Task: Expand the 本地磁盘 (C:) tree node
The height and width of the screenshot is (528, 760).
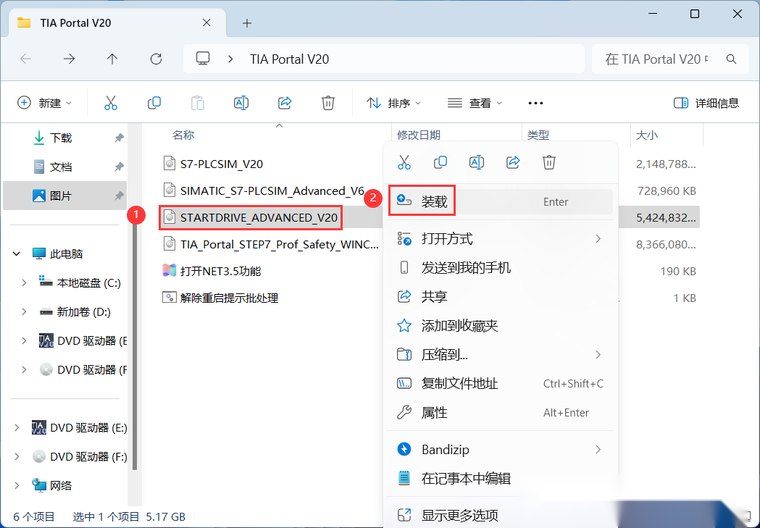Action: [x=24, y=283]
